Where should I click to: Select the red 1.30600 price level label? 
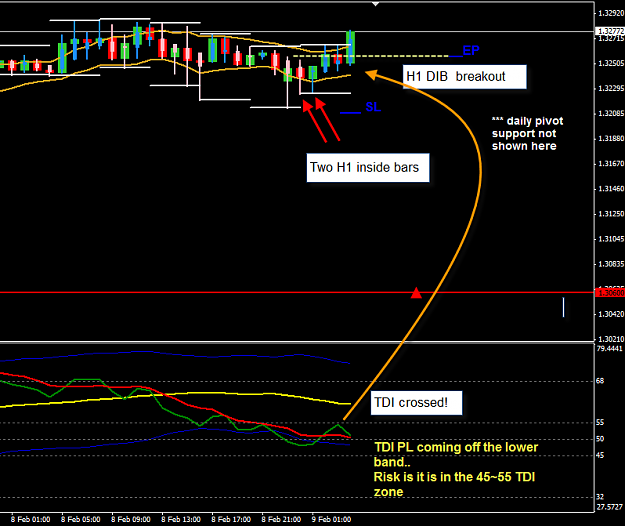click(609, 293)
